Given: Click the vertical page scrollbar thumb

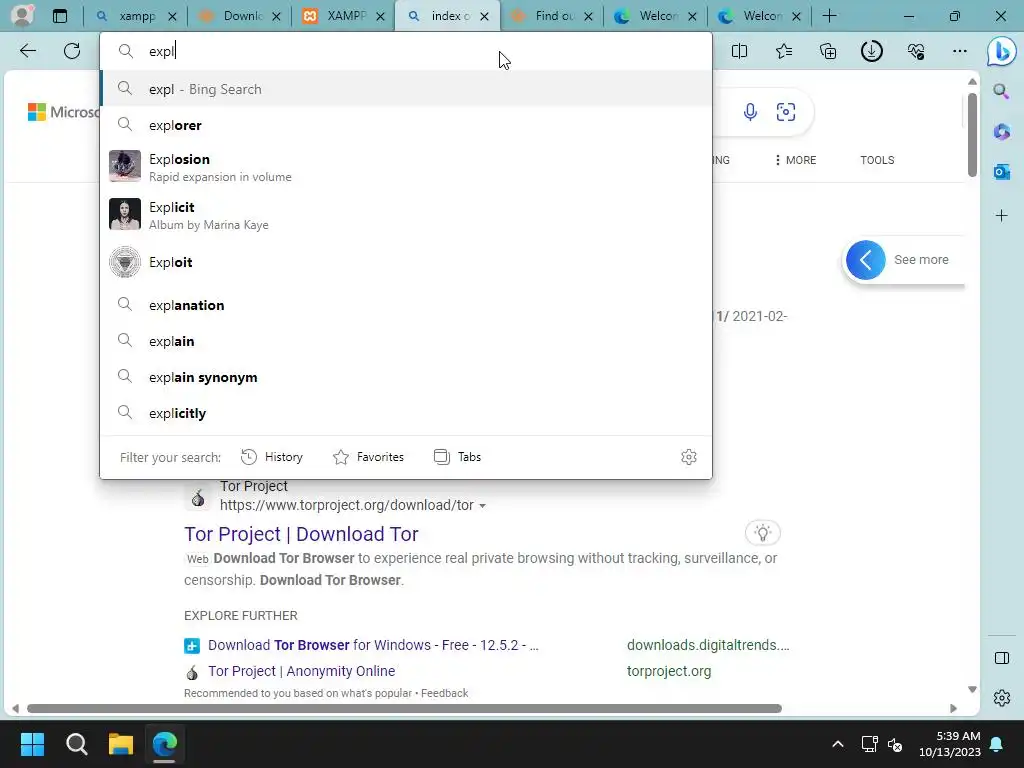Looking at the screenshot, I should (972, 135).
